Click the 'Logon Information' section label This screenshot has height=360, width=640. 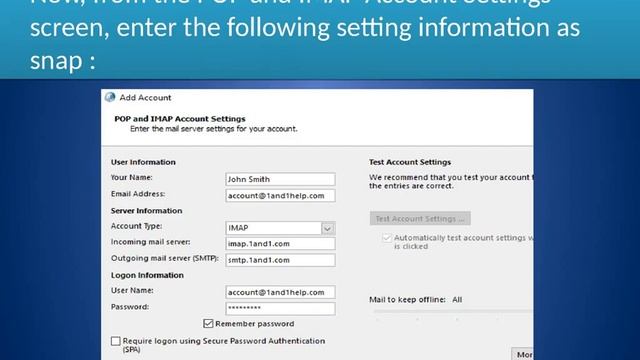(x=147, y=275)
